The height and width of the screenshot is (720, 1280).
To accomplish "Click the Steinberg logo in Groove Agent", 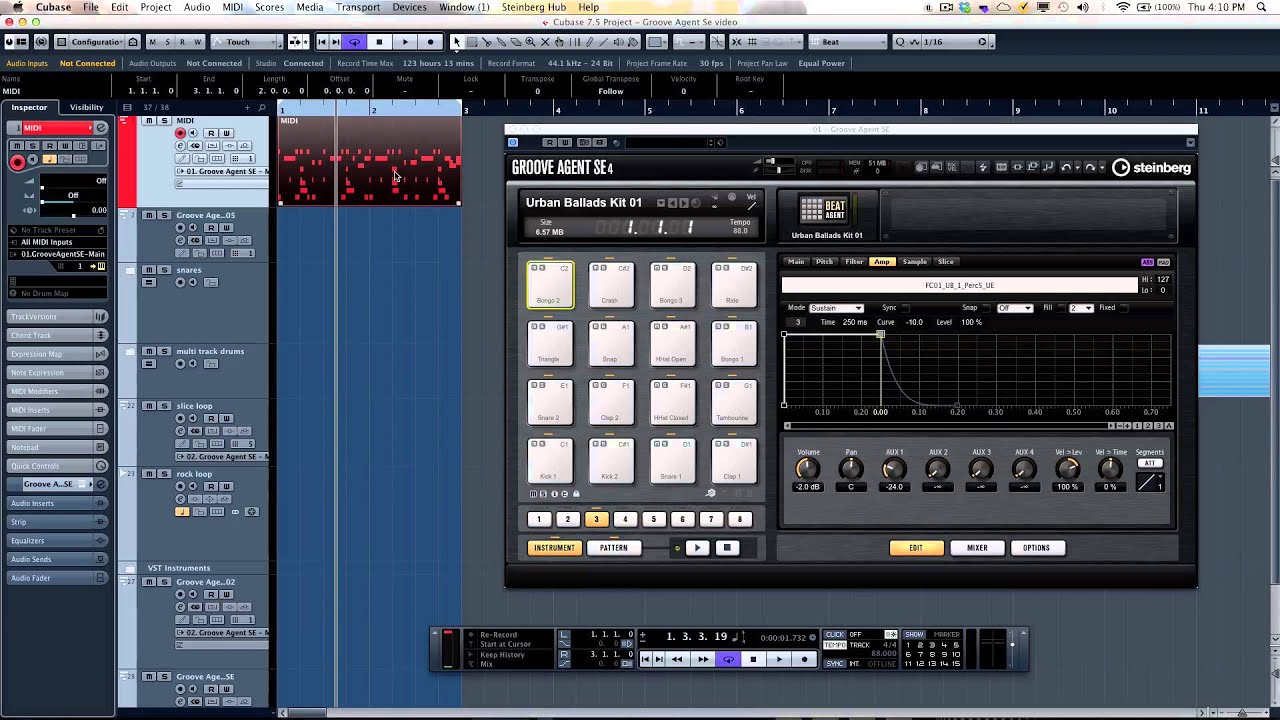I will 1151,168.
